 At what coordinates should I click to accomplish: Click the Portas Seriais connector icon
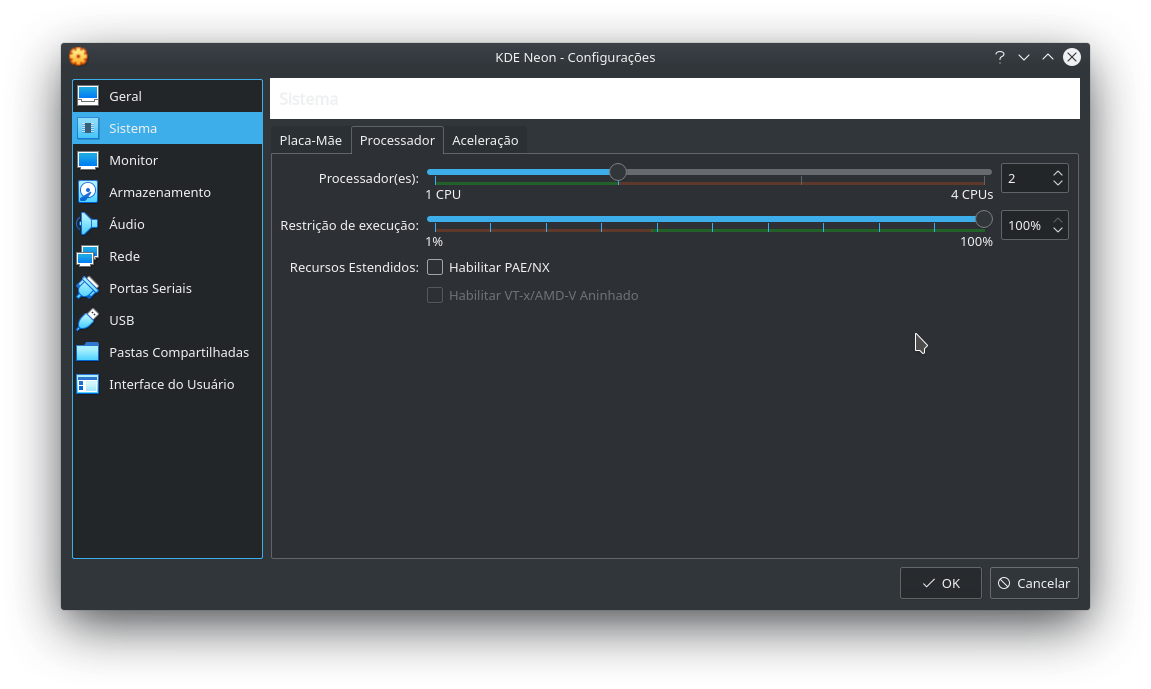click(88, 288)
